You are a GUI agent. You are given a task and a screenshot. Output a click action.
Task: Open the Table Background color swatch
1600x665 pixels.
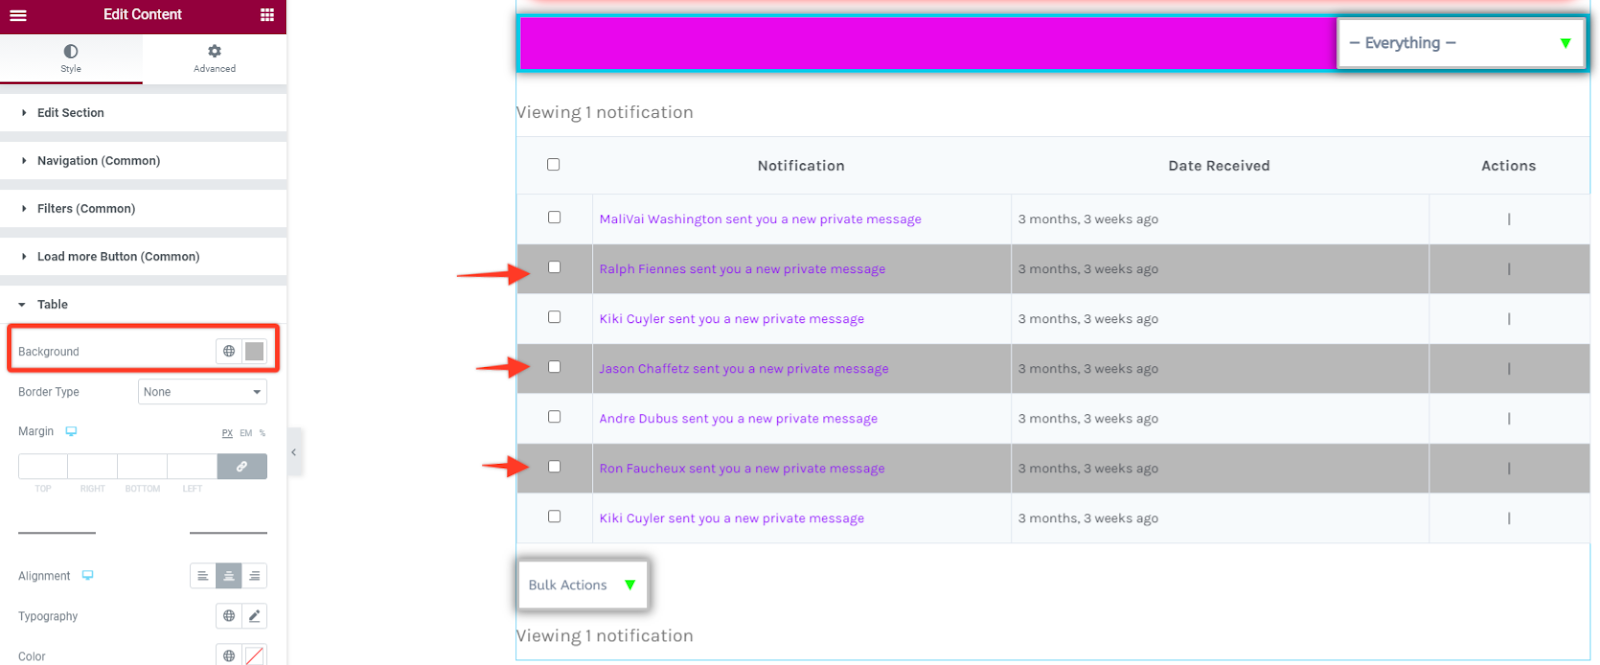tap(255, 351)
